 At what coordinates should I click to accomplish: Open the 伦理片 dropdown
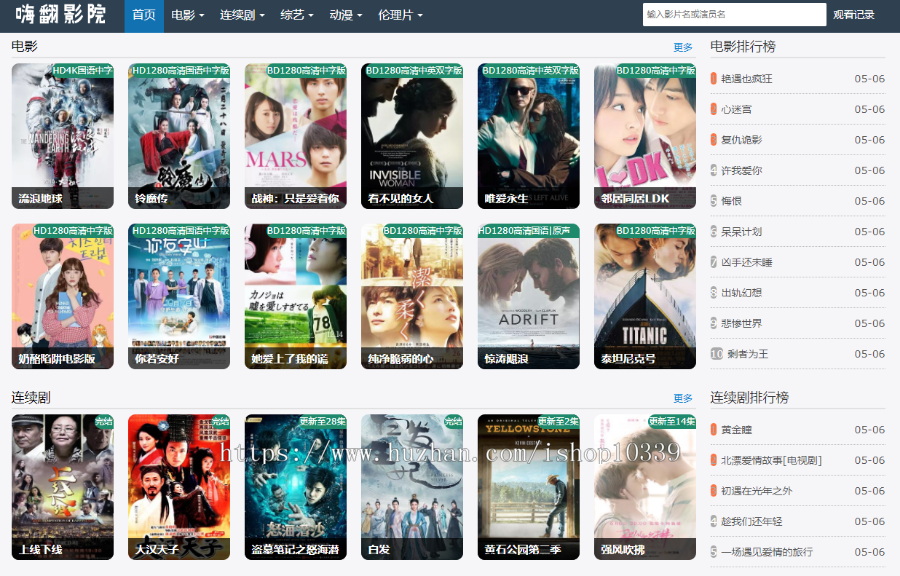[400, 15]
